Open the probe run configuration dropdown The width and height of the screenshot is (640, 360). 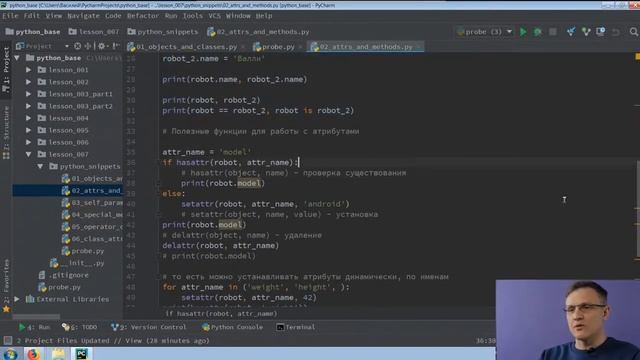pos(484,32)
